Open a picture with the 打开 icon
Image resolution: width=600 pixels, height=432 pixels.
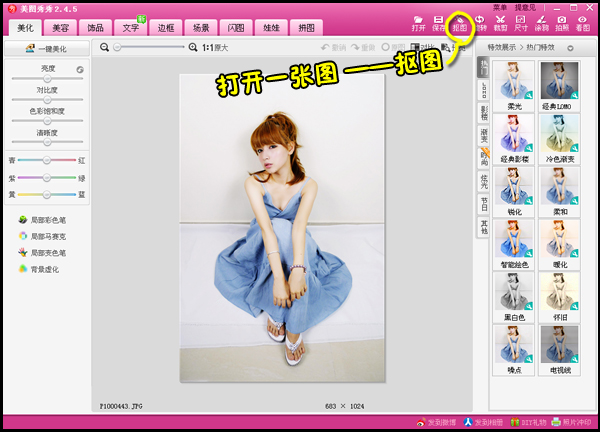(418, 23)
